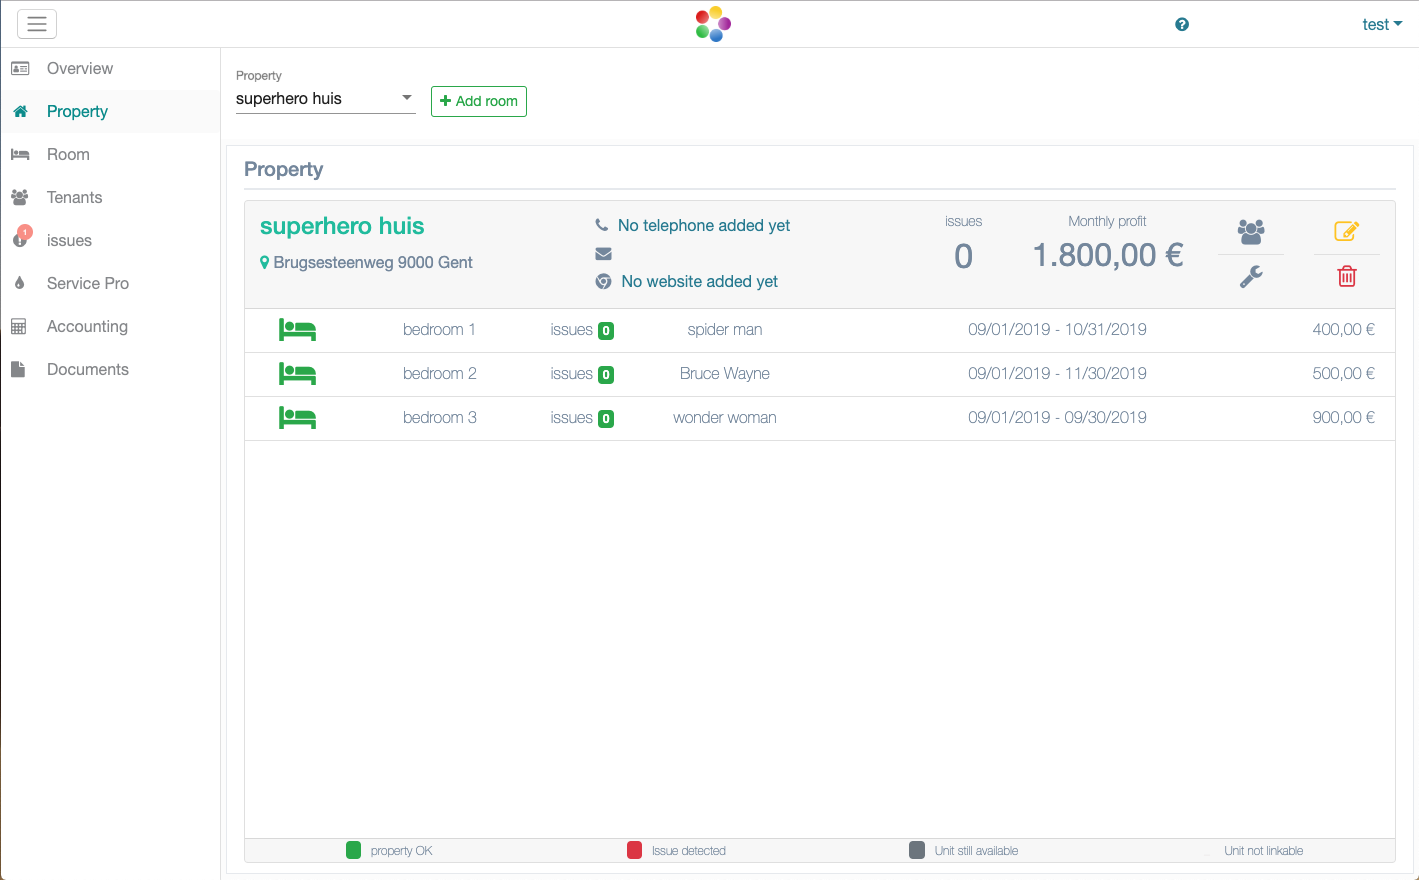Open the Property selector dropdown

point(325,98)
